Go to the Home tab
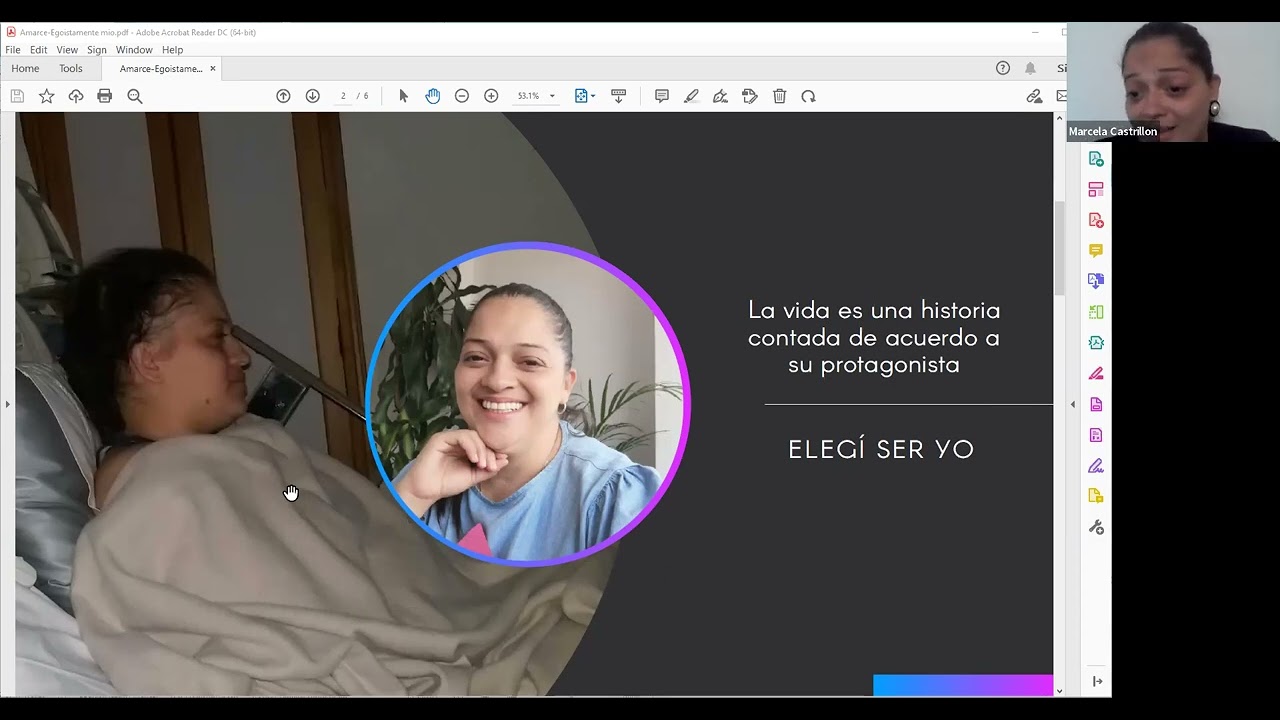Viewport: 1280px width, 720px height. (25, 69)
